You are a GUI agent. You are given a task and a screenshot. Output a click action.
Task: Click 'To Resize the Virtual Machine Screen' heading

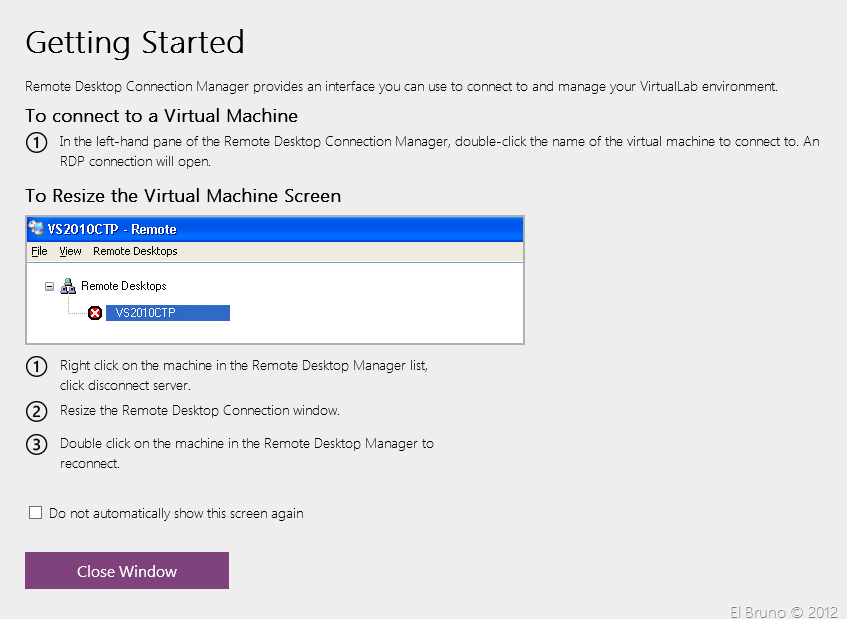[x=183, y=196]
